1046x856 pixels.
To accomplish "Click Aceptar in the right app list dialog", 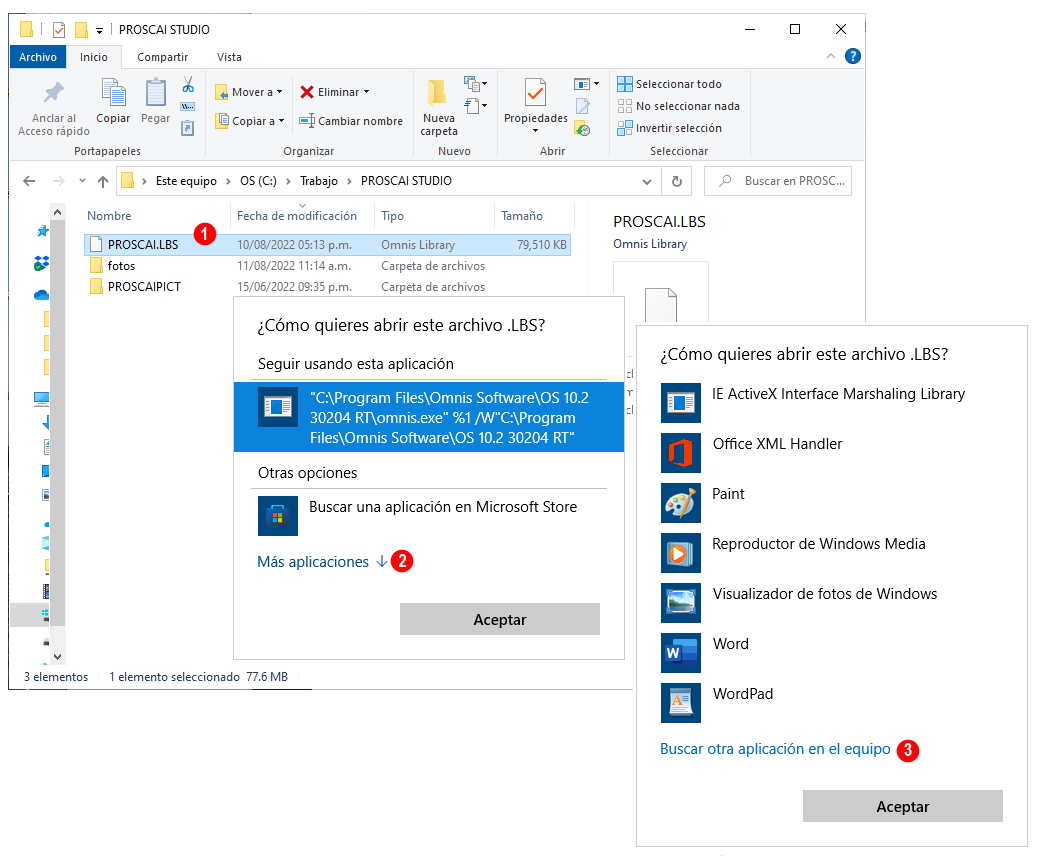I will click(903, 807).
